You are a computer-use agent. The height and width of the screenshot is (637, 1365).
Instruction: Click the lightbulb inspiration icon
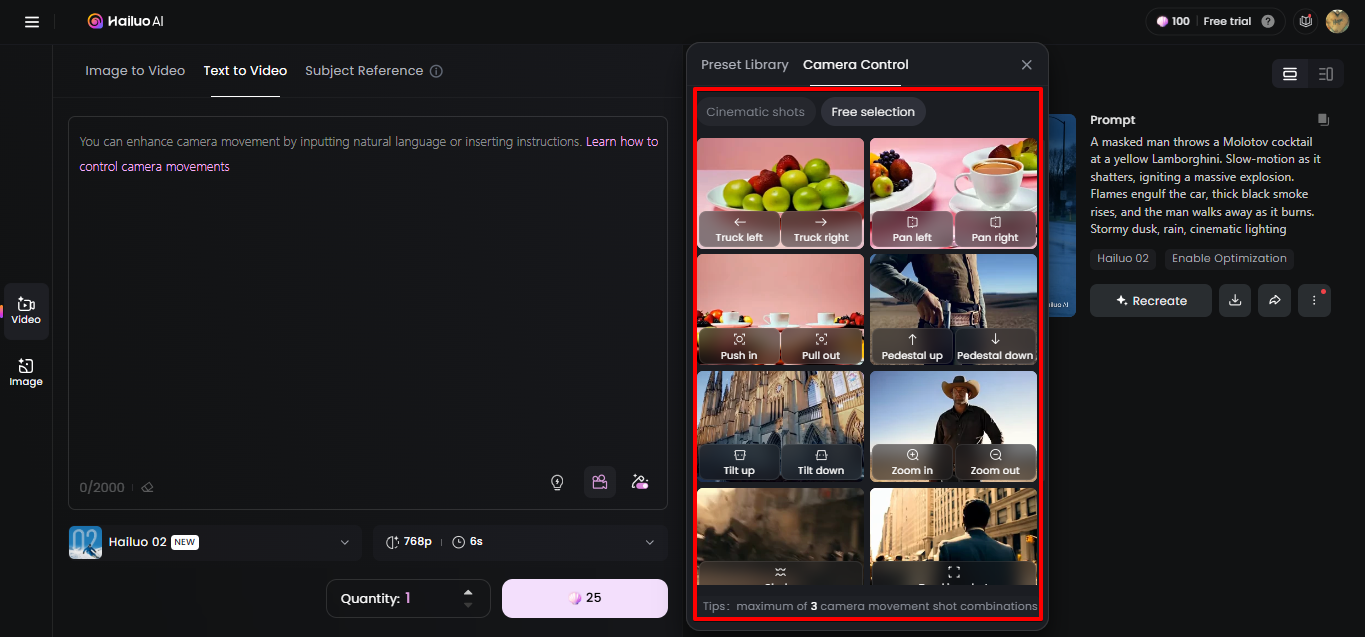coord(558,482)
